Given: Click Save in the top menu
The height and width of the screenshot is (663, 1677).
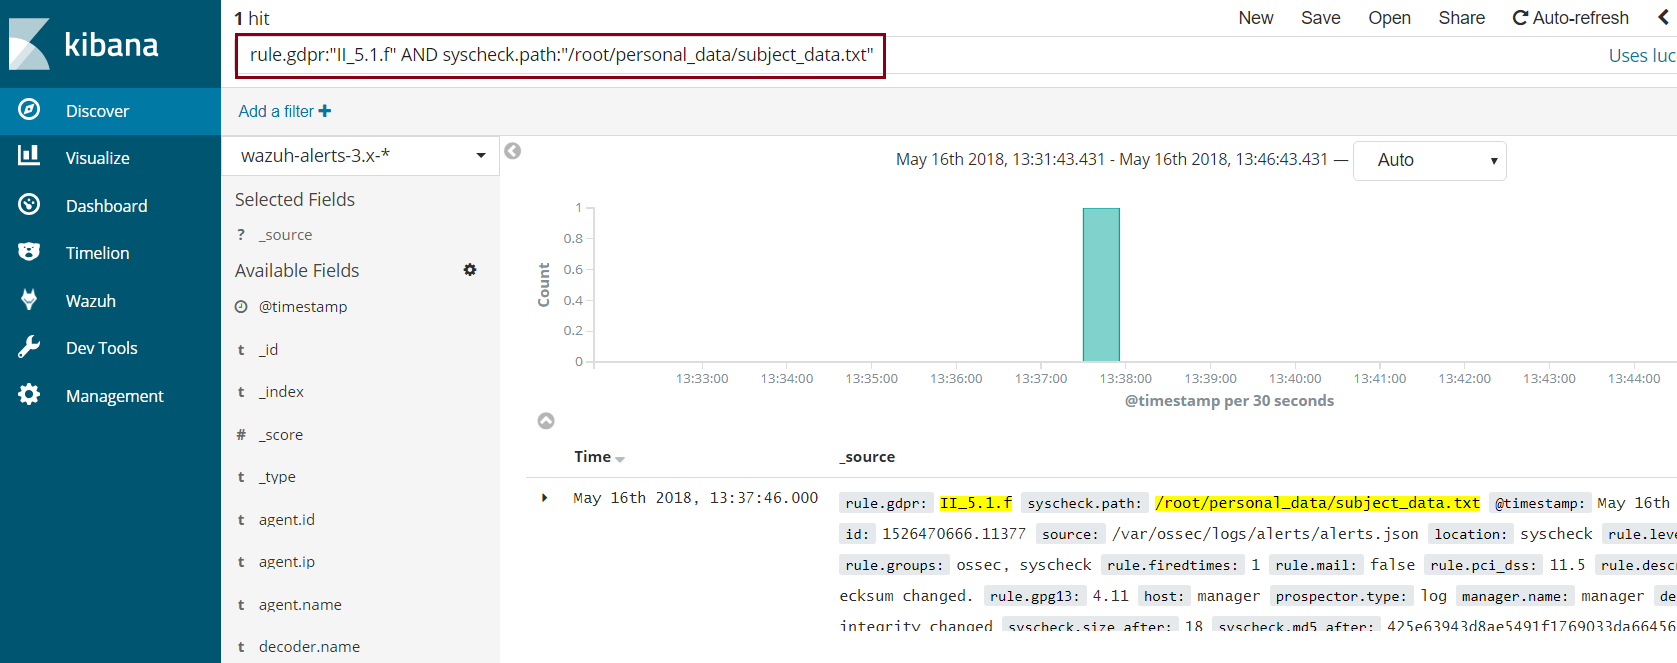Looking at the screenshot, I should coord(1321,18).
